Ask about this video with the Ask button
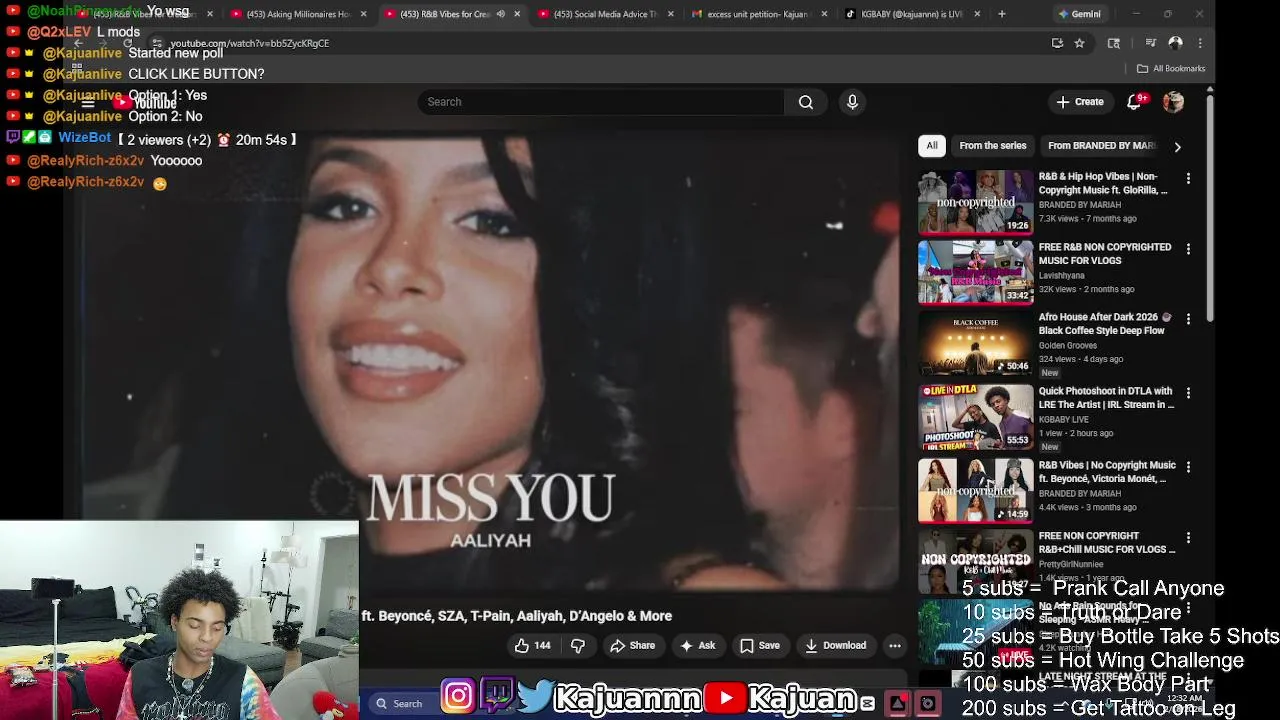Screen dimensions: 1280x720 click(x=697, y=646)
